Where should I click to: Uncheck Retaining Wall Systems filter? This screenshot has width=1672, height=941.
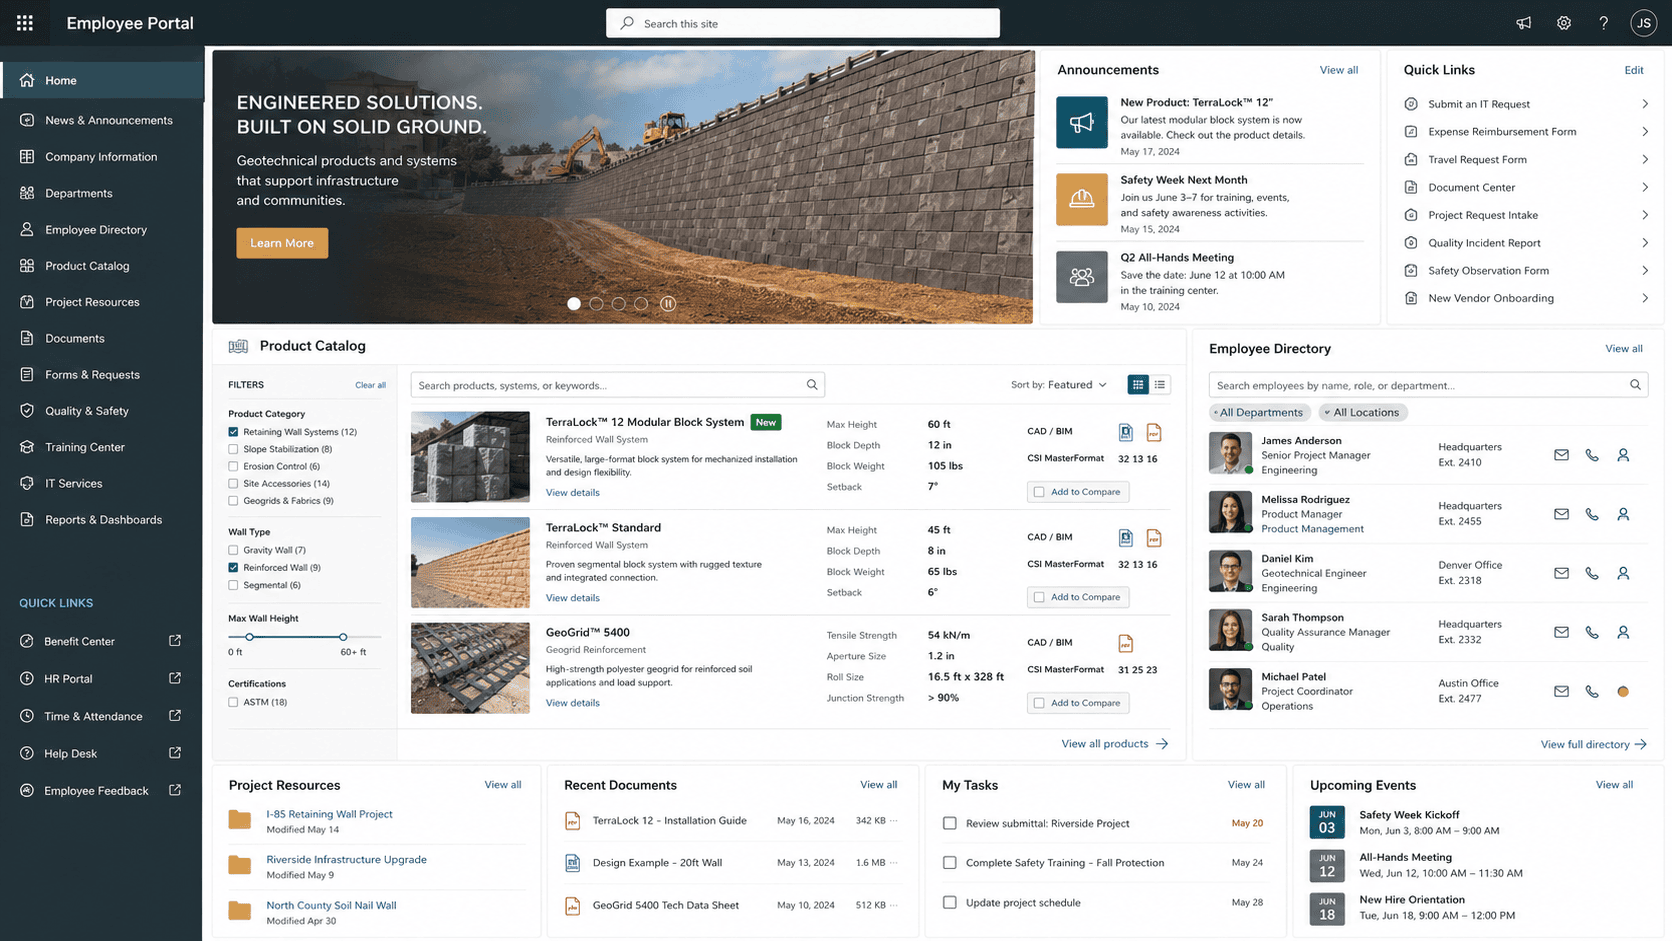(233, 432)
